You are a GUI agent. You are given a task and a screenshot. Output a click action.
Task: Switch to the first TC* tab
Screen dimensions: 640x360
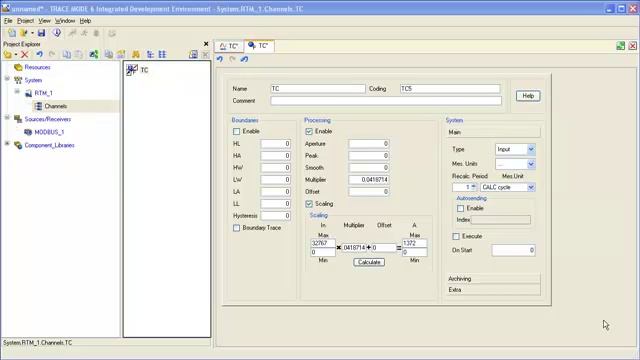[x=229, y=46]
